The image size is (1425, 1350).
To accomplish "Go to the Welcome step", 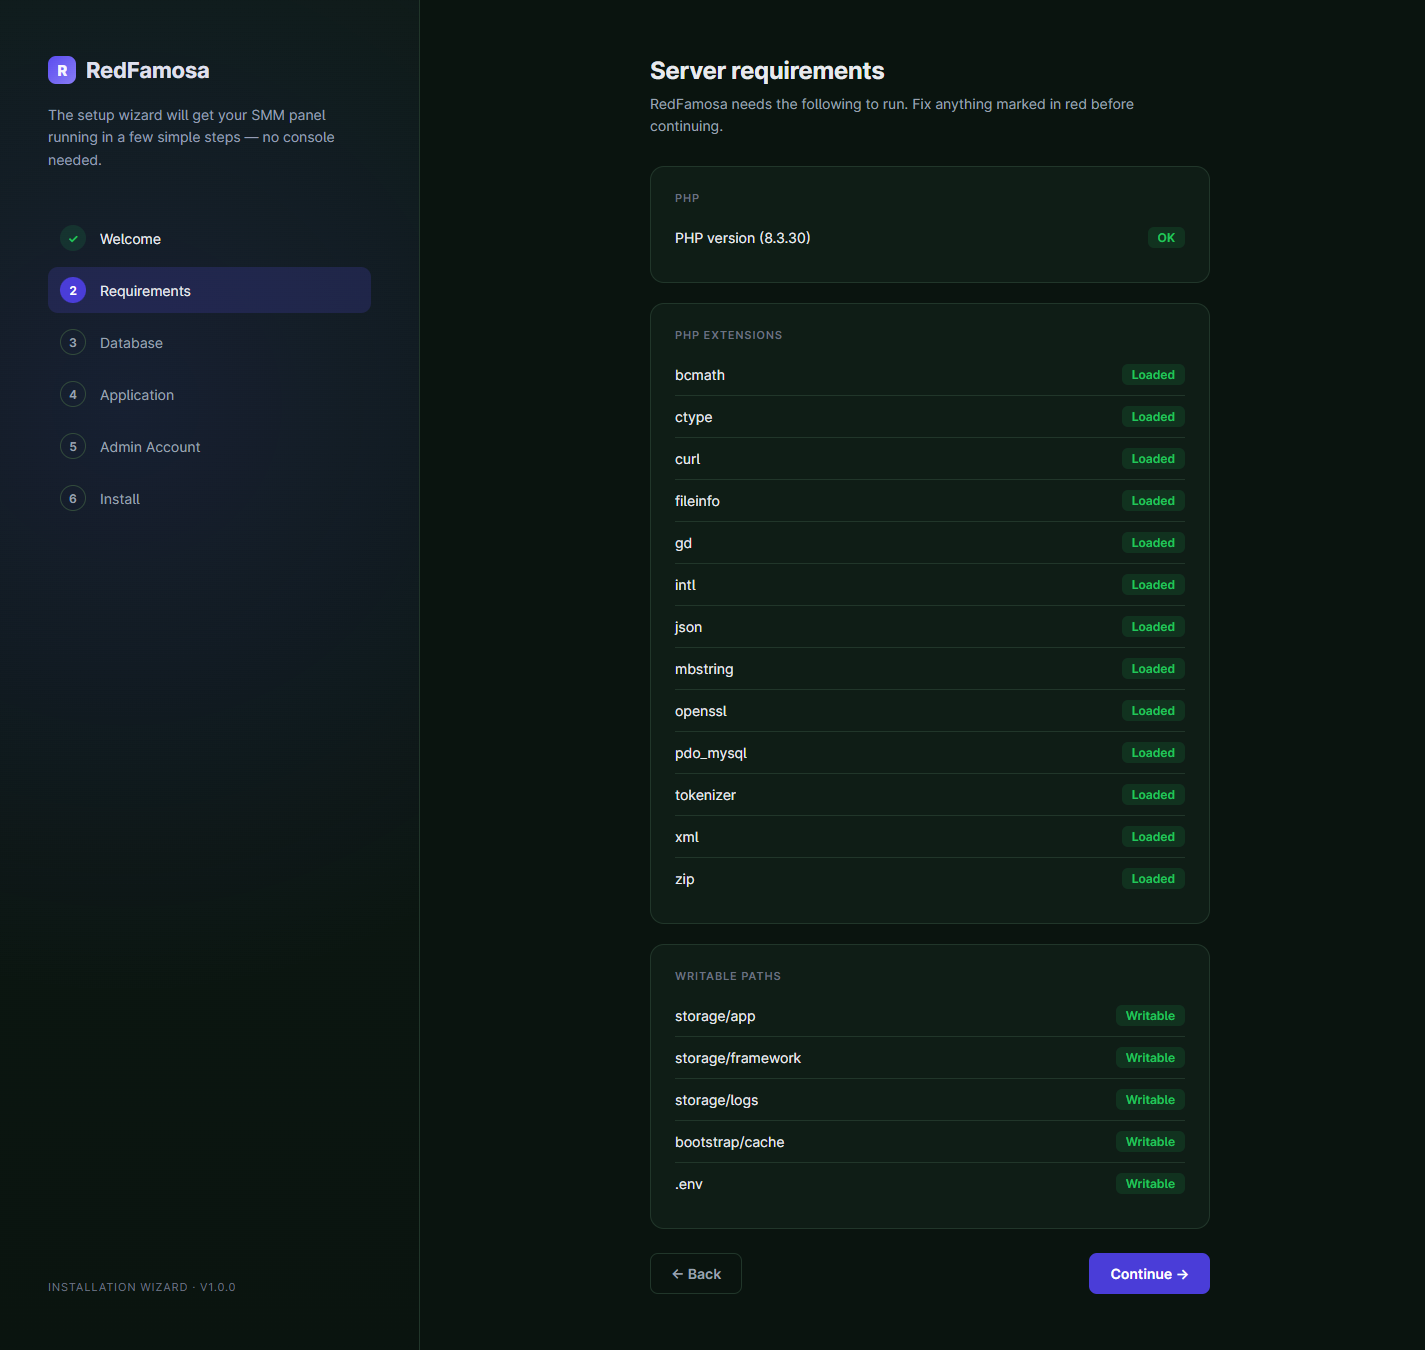I will pyautogui.click(x=209, y=239).
